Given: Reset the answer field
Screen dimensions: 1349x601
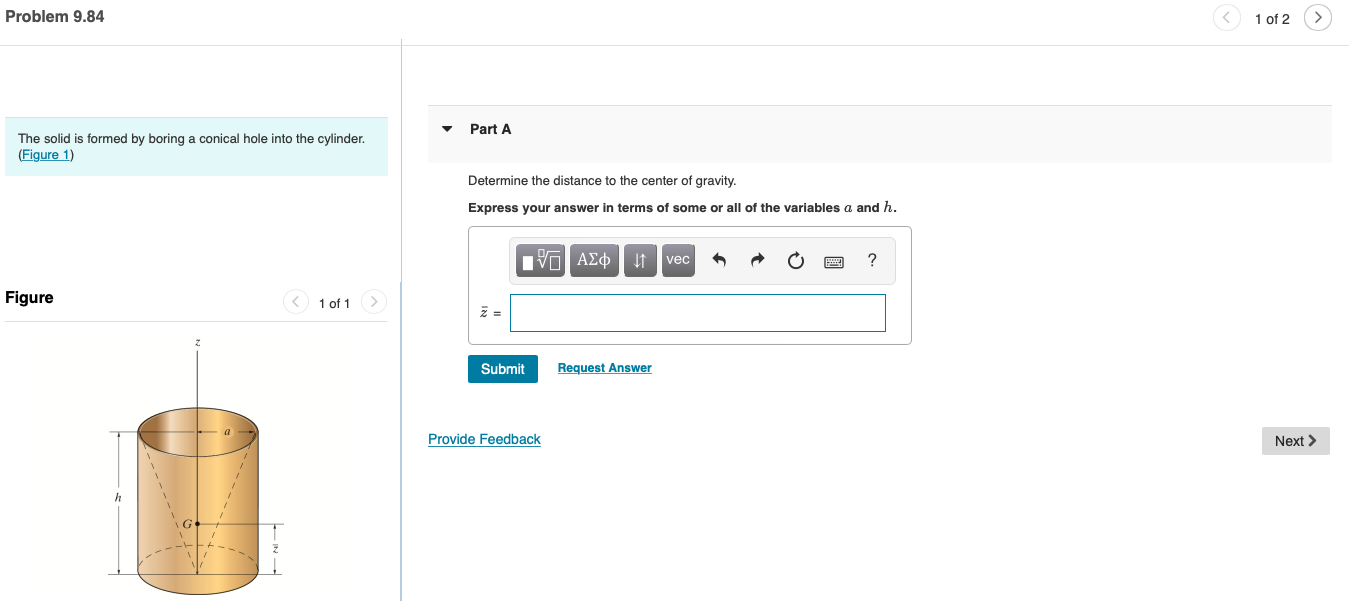Looking at the screenshot, I should click(x=795, y=259).
